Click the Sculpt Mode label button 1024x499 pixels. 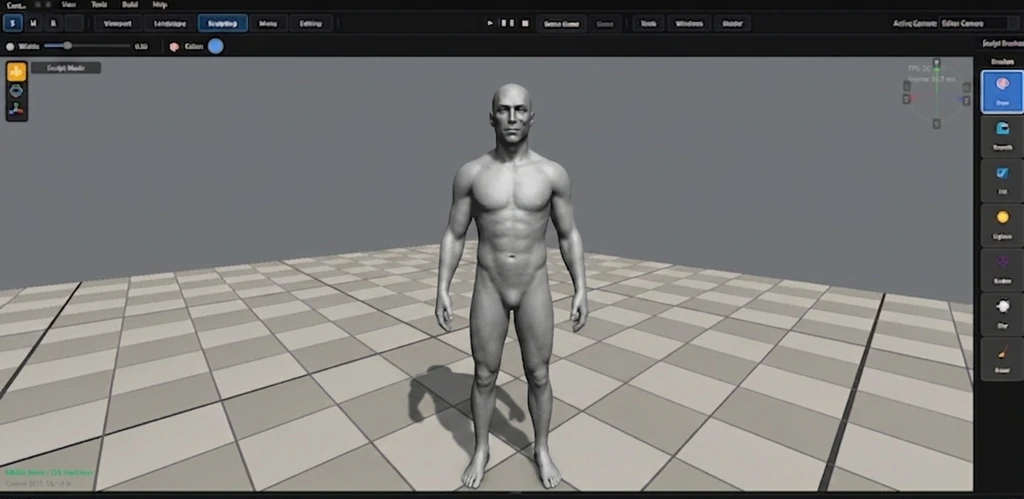[66, 68]
